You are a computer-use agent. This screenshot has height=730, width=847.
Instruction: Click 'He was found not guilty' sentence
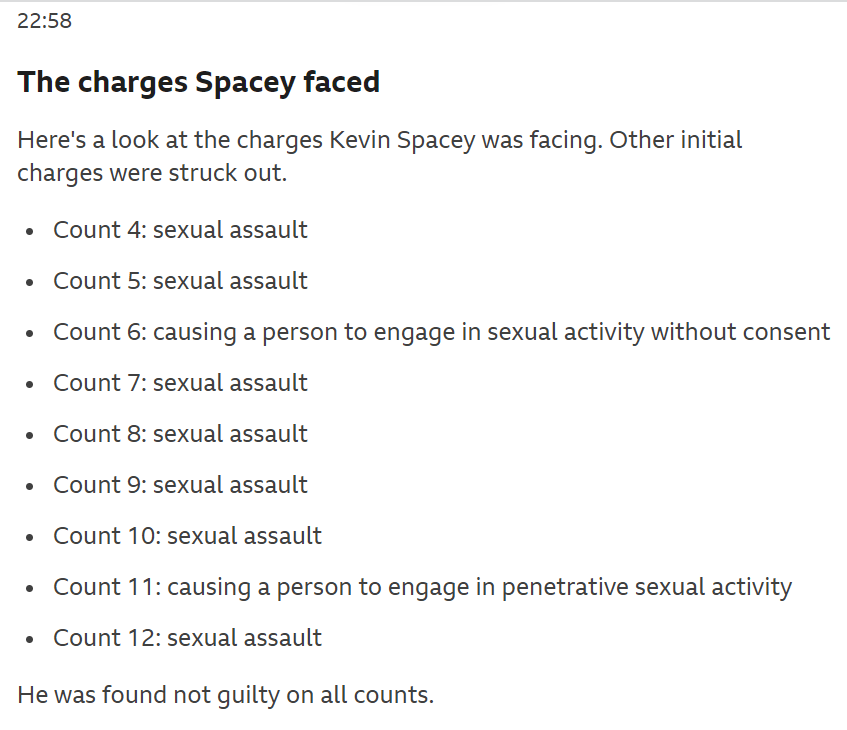(x=225, y=695)
